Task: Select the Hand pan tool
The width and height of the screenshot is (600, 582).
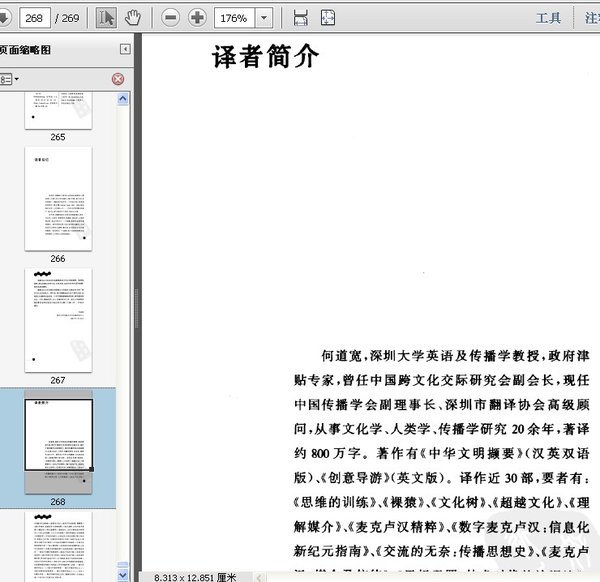Action: click(132, 17)
